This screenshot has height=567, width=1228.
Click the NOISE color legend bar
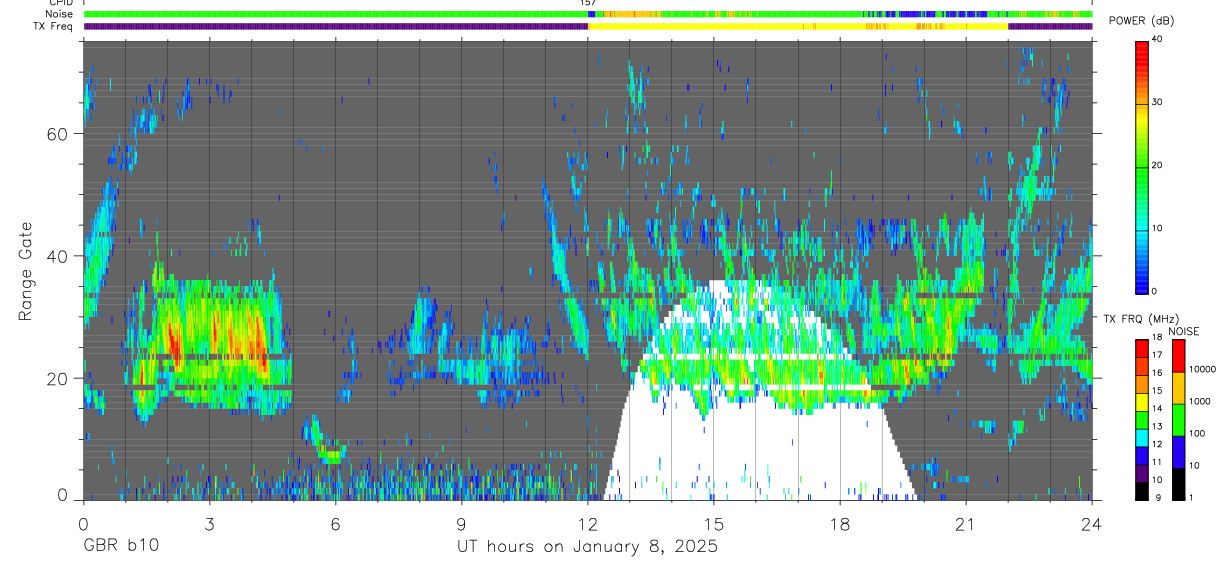[1178, 419]
